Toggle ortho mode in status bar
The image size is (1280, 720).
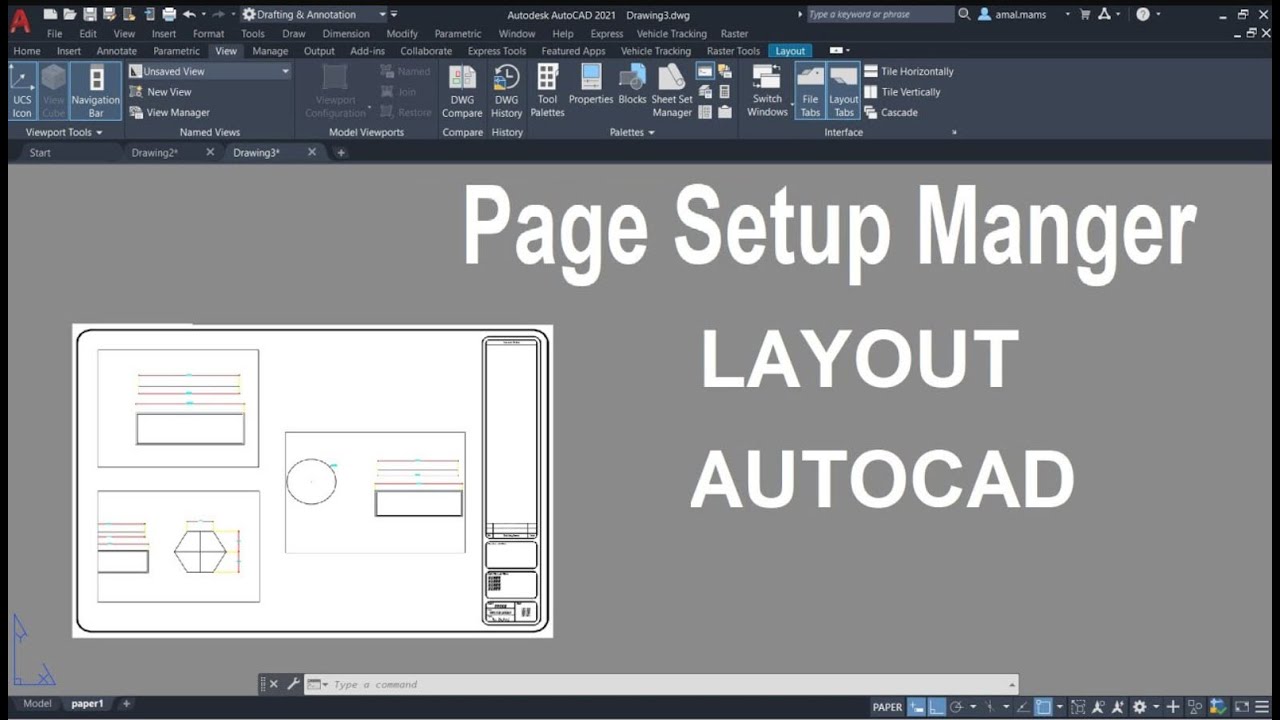(936, 707)
